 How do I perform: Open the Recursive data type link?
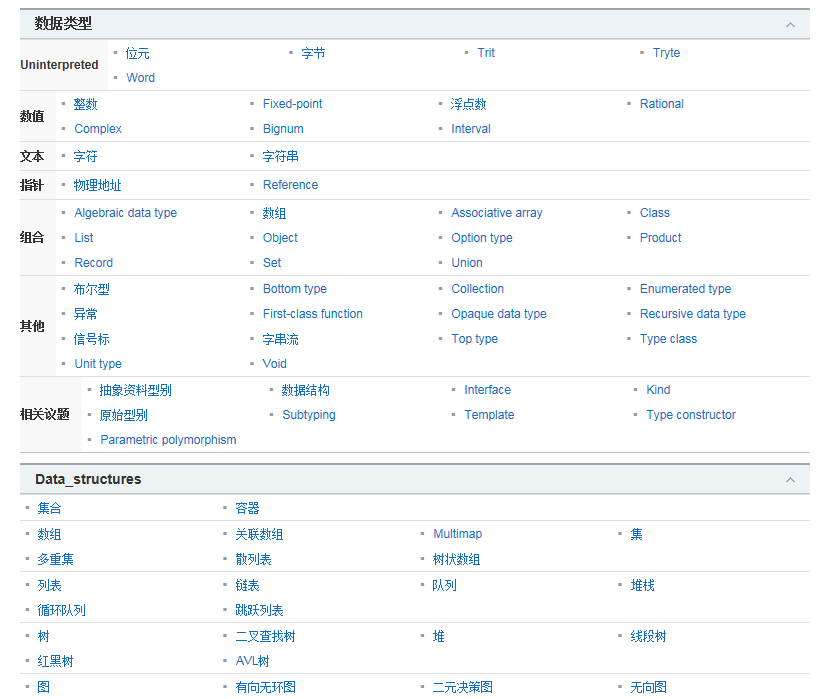pos(693,314)
